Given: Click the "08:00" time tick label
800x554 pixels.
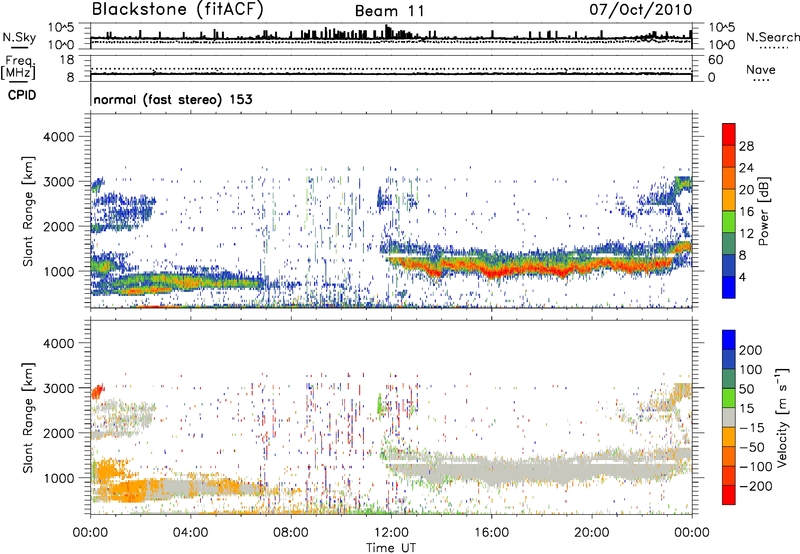Looking at the screenshot, I should (x=290, y=533).
